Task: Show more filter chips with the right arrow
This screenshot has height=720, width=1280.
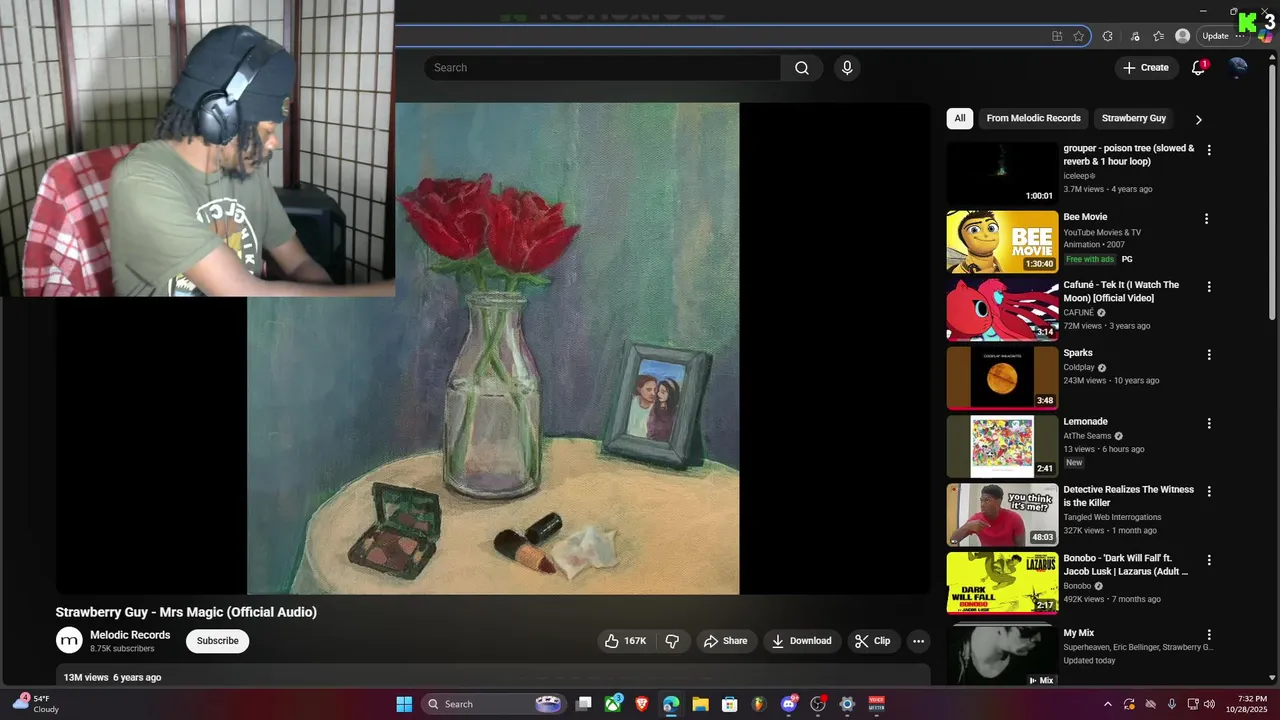Action: tap(1198, 119)
